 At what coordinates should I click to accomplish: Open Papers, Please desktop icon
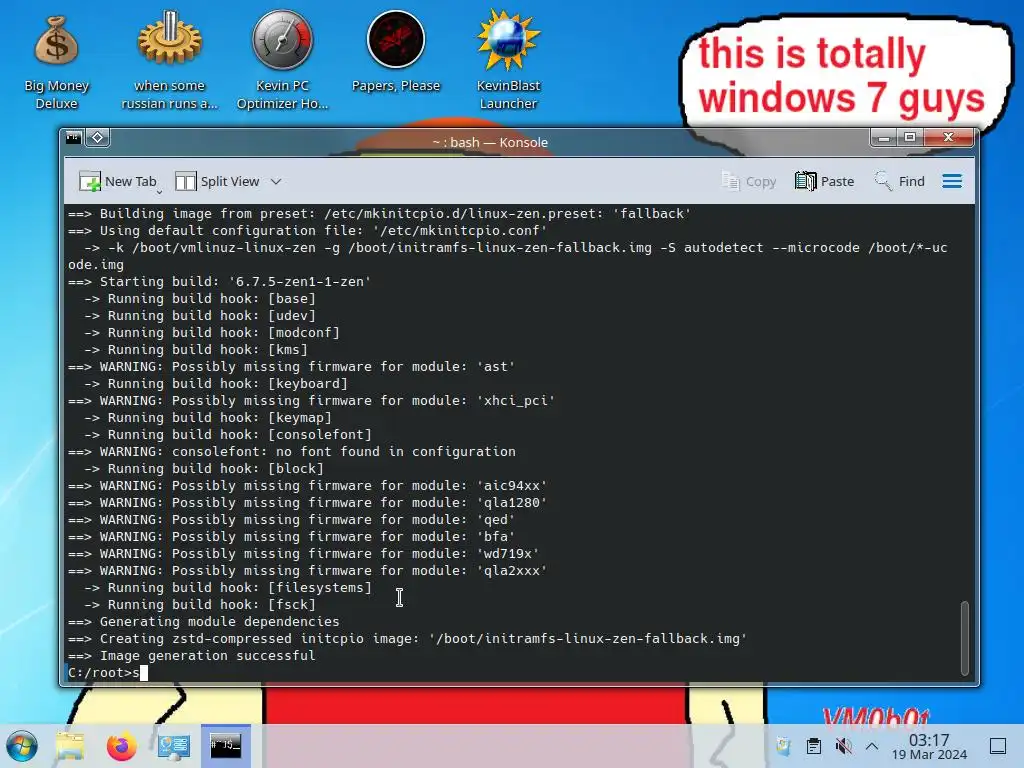396,52
